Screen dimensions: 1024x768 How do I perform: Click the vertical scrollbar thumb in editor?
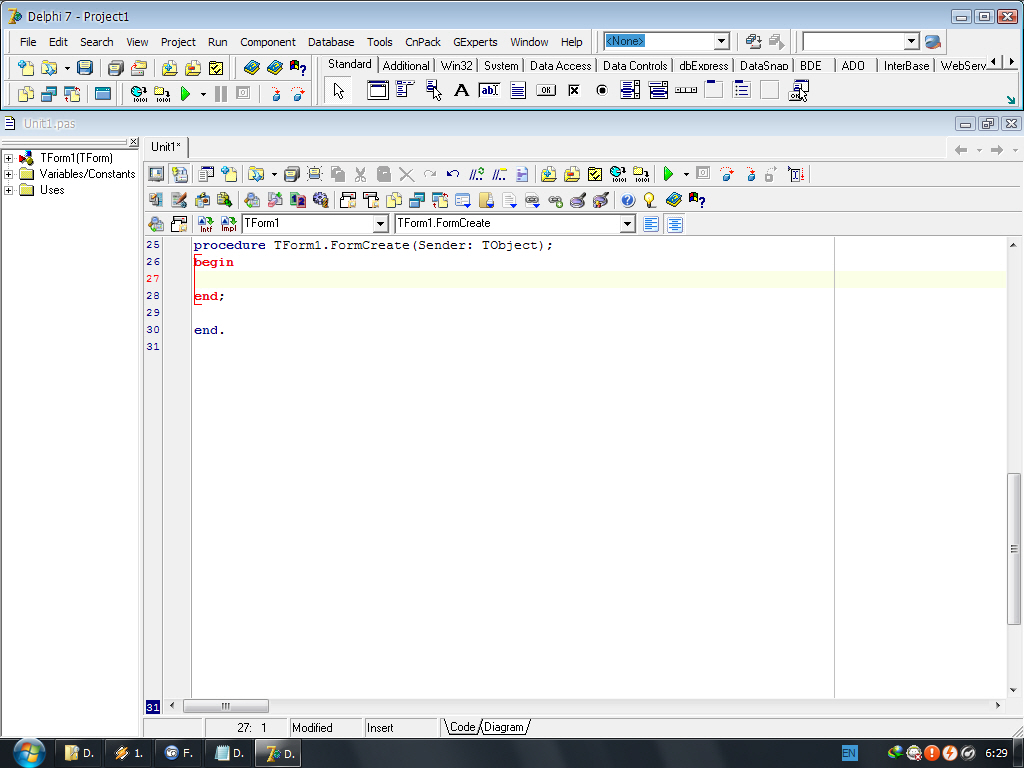coord(1013,549)
